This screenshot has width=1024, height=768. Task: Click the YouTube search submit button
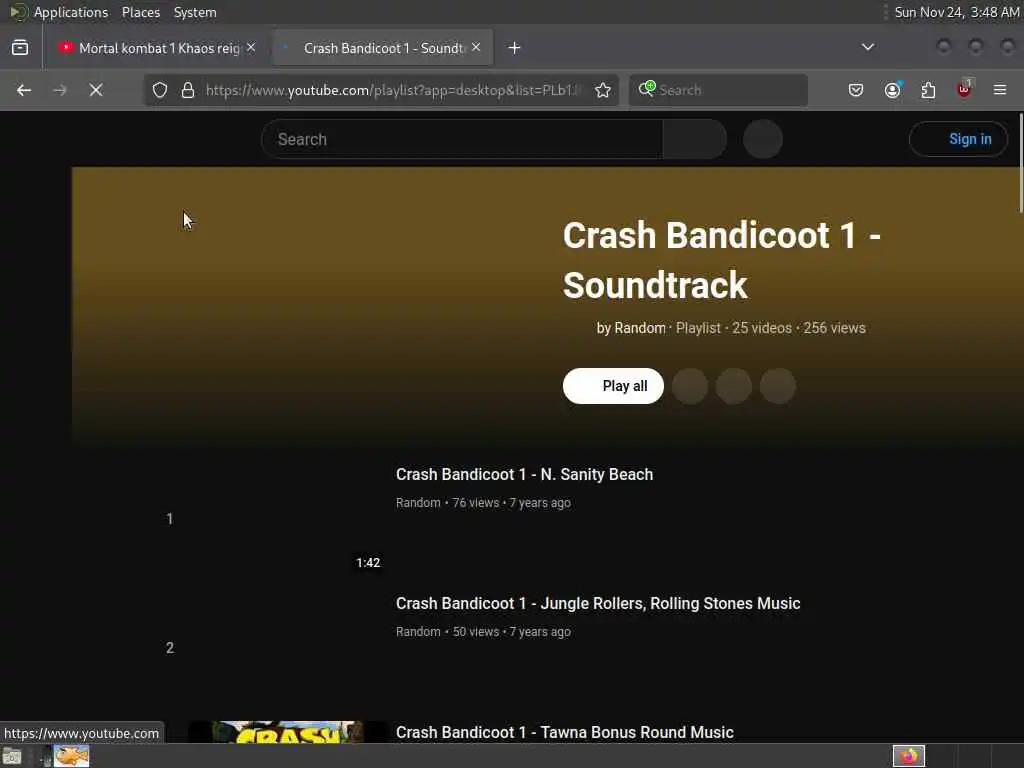click(694, 139)
